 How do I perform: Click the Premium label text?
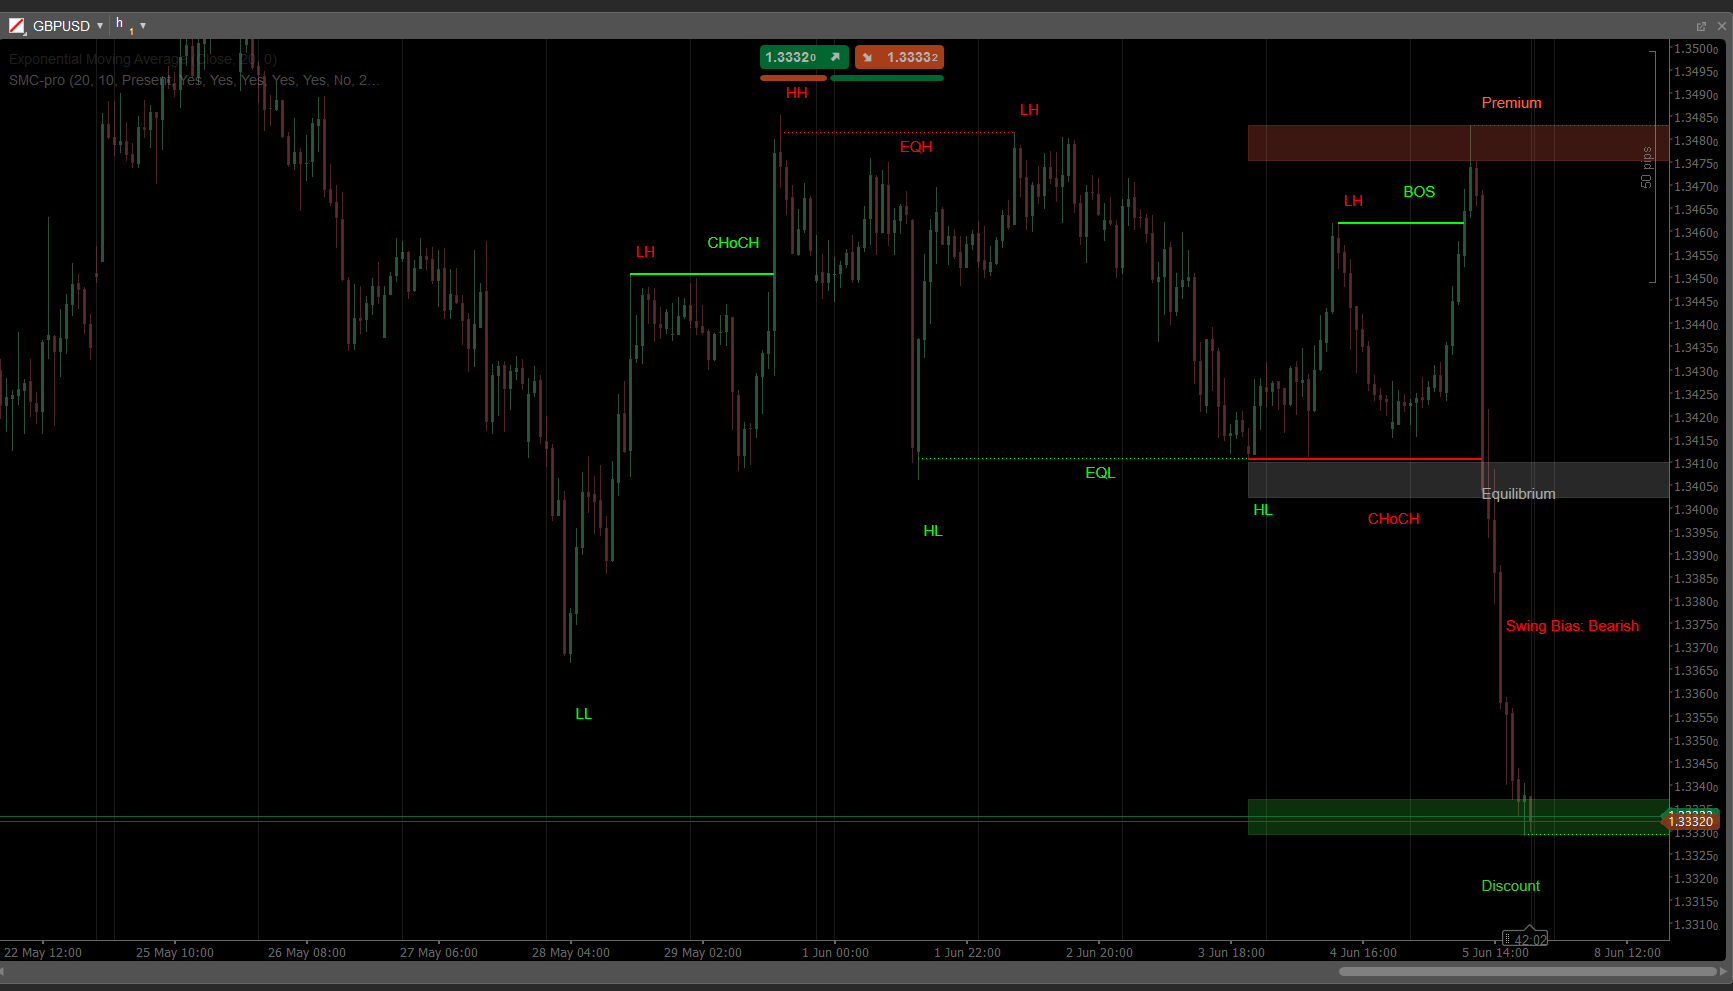click(x=1511, y=103)
